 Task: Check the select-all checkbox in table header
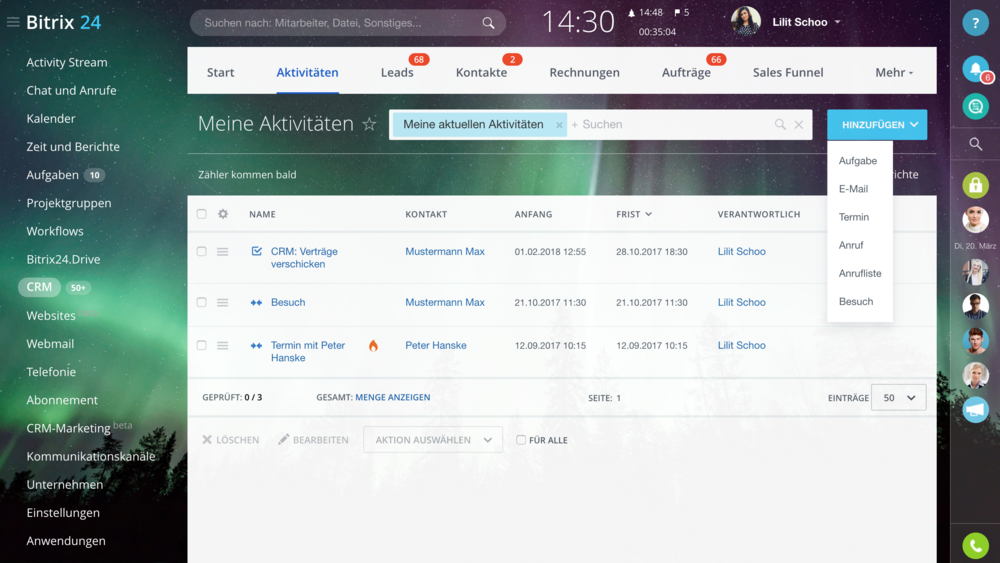point(202,214)
